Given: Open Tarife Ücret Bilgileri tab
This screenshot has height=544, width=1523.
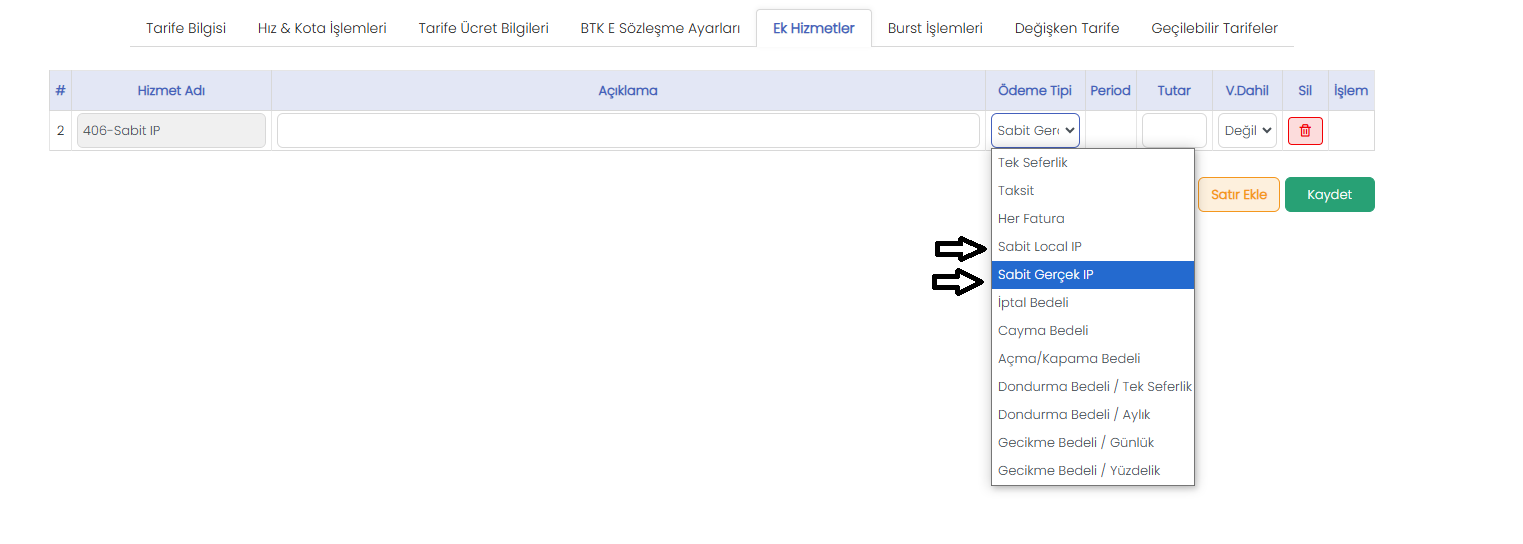Looking at the screenshot, I should (x=483, y=28).
